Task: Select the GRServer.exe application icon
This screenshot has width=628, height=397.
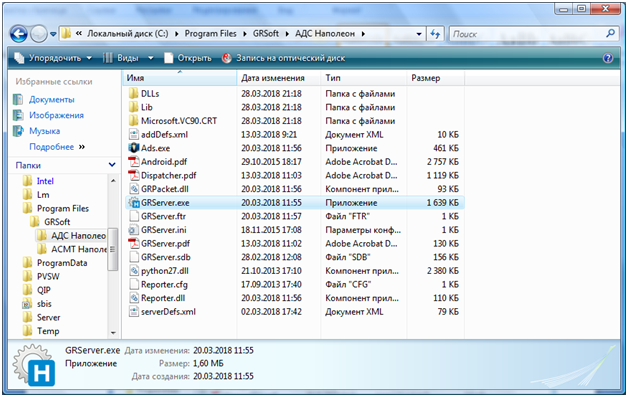Action: [x=133, y=203]
